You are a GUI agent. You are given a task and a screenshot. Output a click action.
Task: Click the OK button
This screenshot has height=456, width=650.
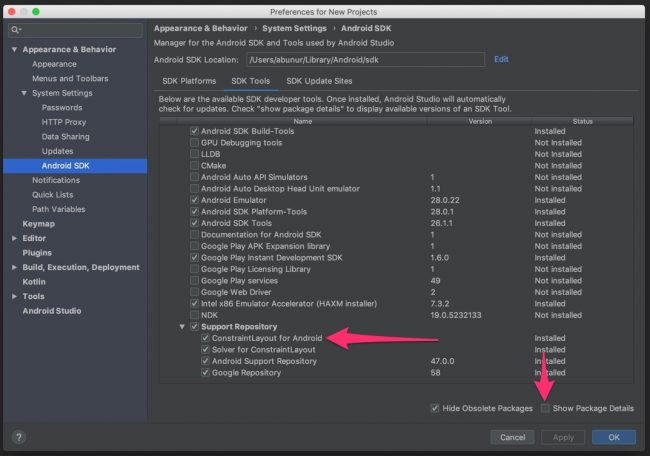tap(614, 437)
